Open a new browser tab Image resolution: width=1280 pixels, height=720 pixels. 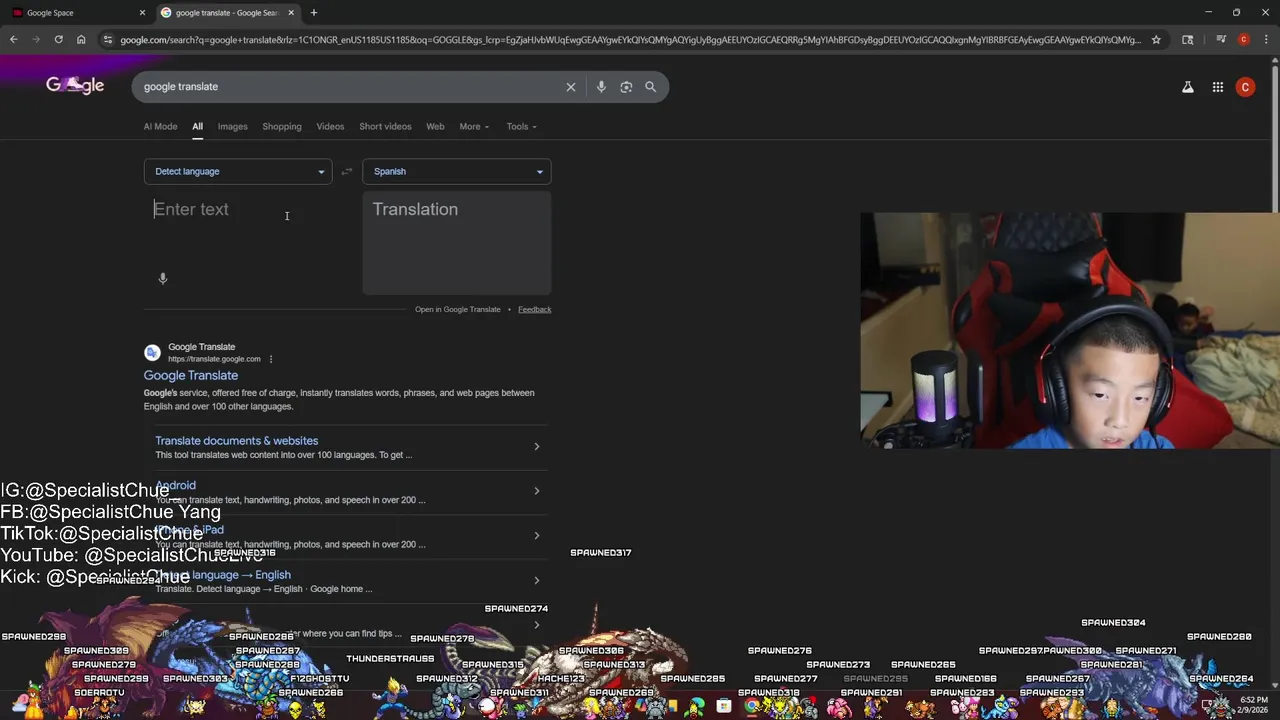point(314,13)
